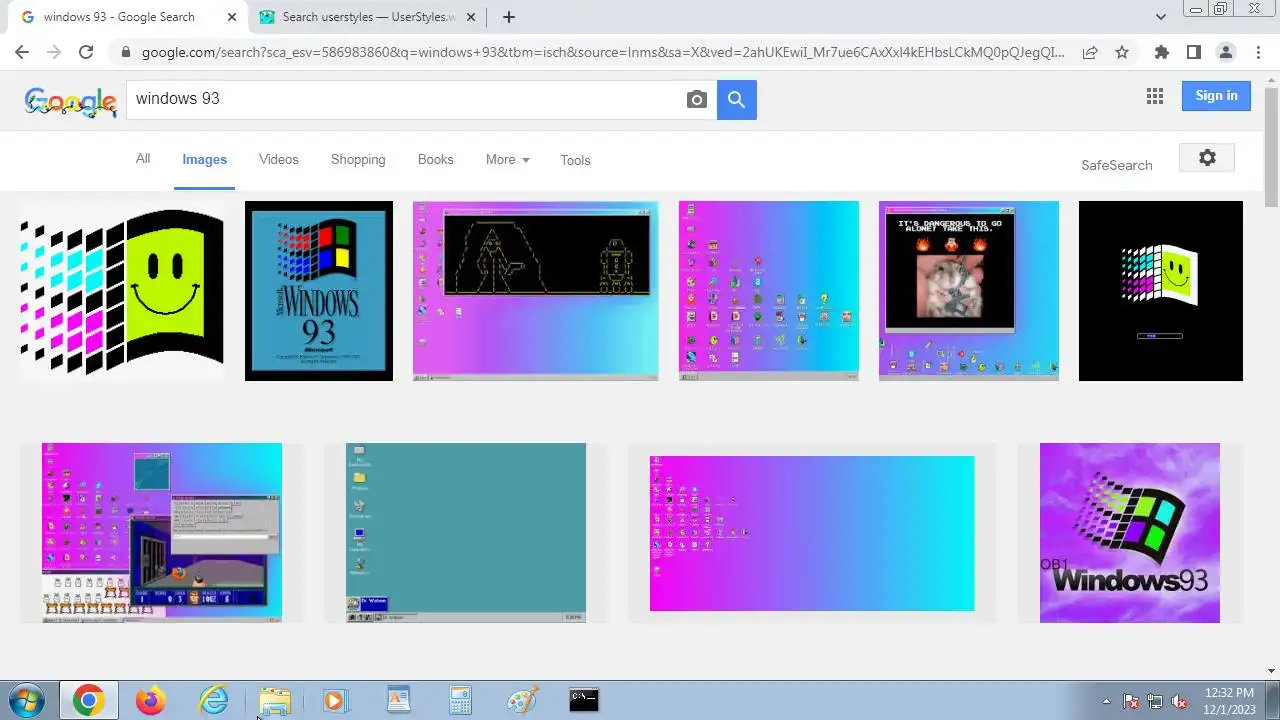
Task: Click the camera search by image icon
Action: [x=697, y=99]
